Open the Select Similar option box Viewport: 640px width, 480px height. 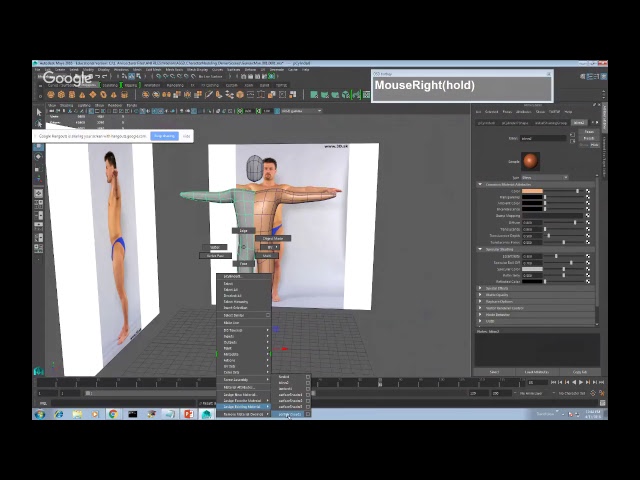pyautogui.click(x=268, y=315)
